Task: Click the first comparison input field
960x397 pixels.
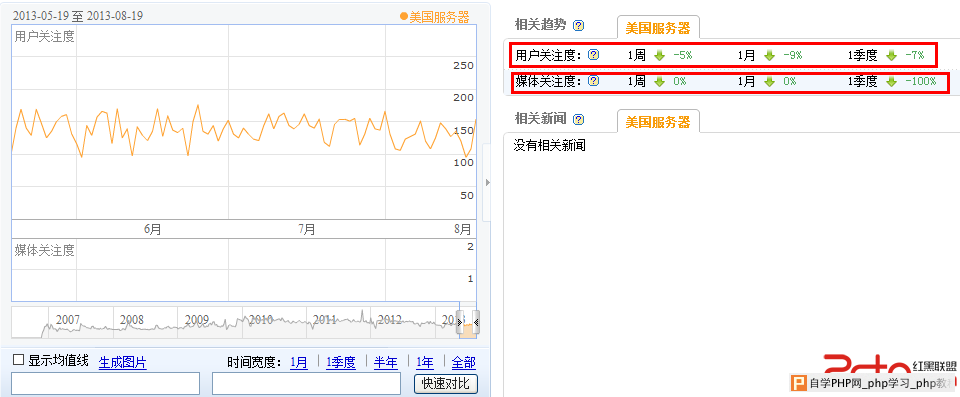Action: 105,383
